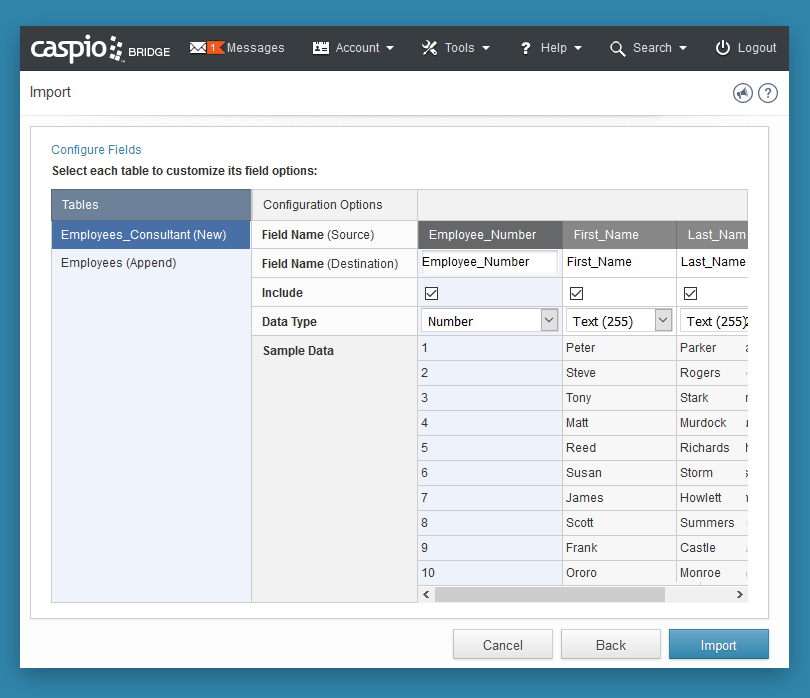Image resolution: width=810 pixels, height=698 pixels.
Task: Click sample data cell Stark
Action: (x=711, y=398)
